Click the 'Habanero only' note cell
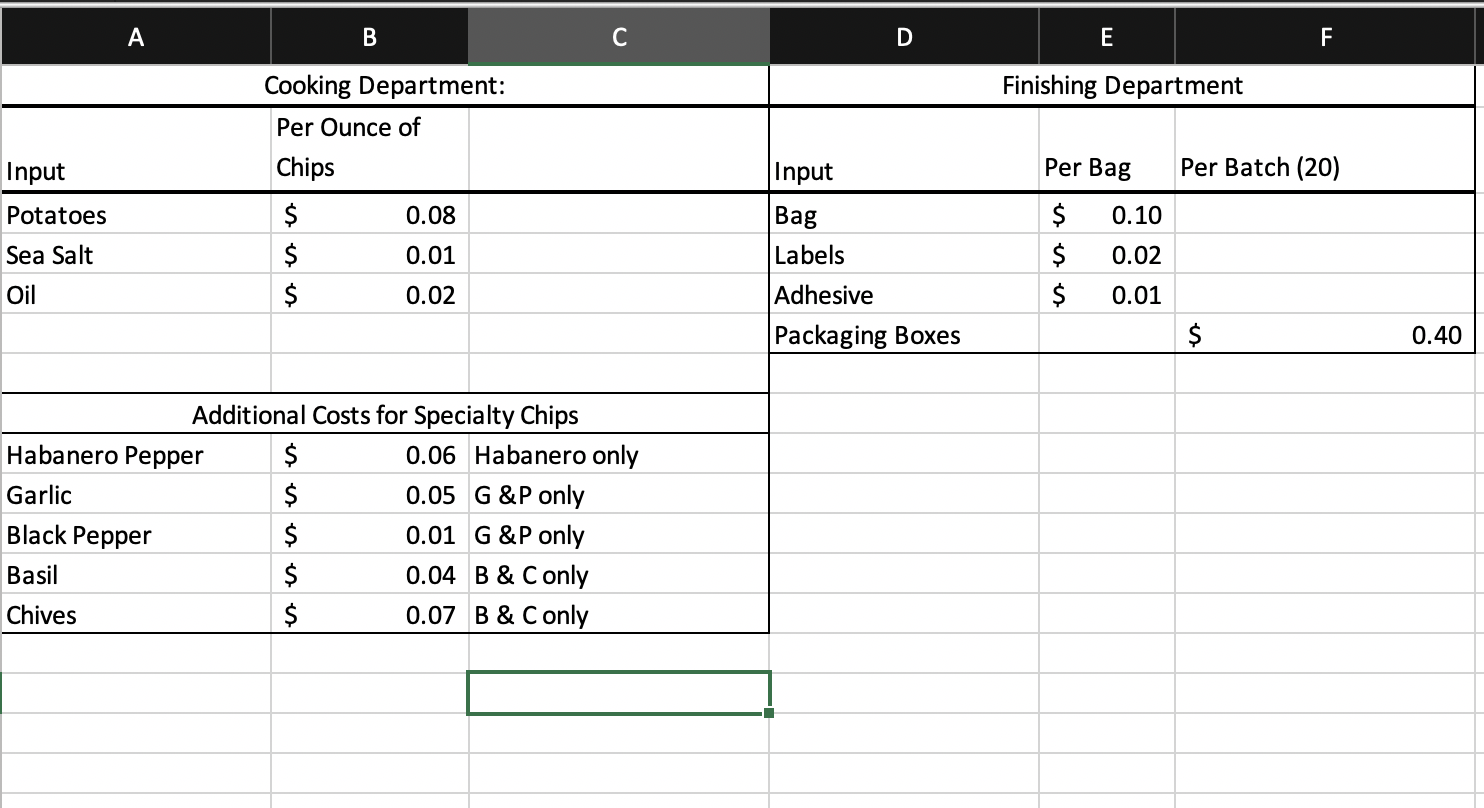Viewport: 1484px width, 808px height. pos(619,455)
